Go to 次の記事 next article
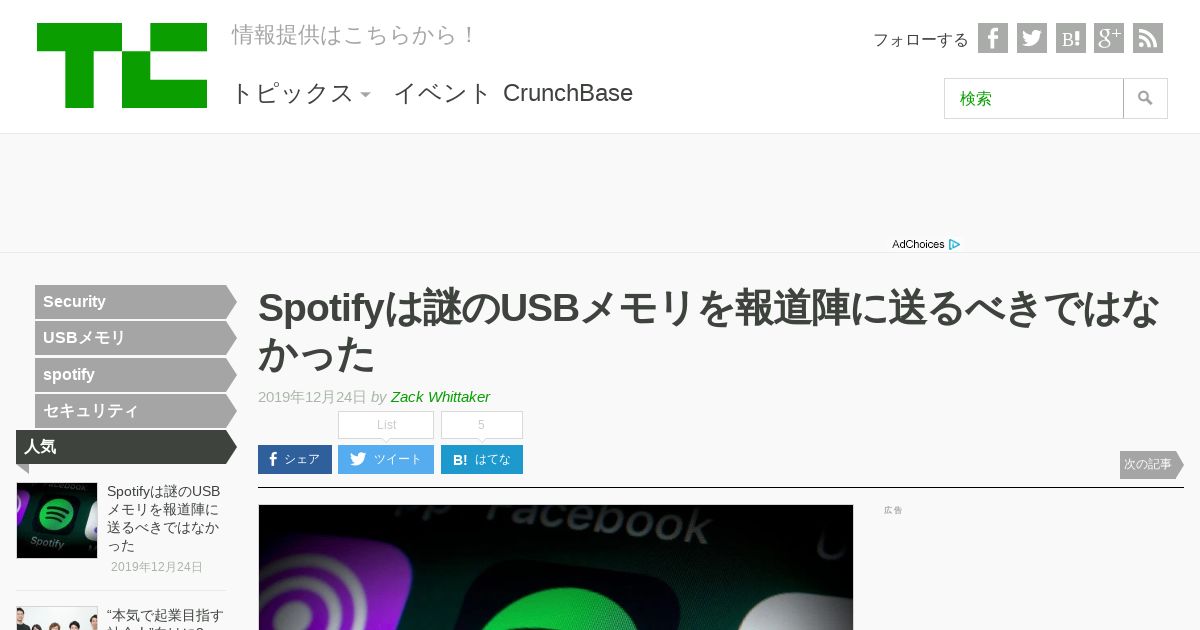 [1151, 464]
